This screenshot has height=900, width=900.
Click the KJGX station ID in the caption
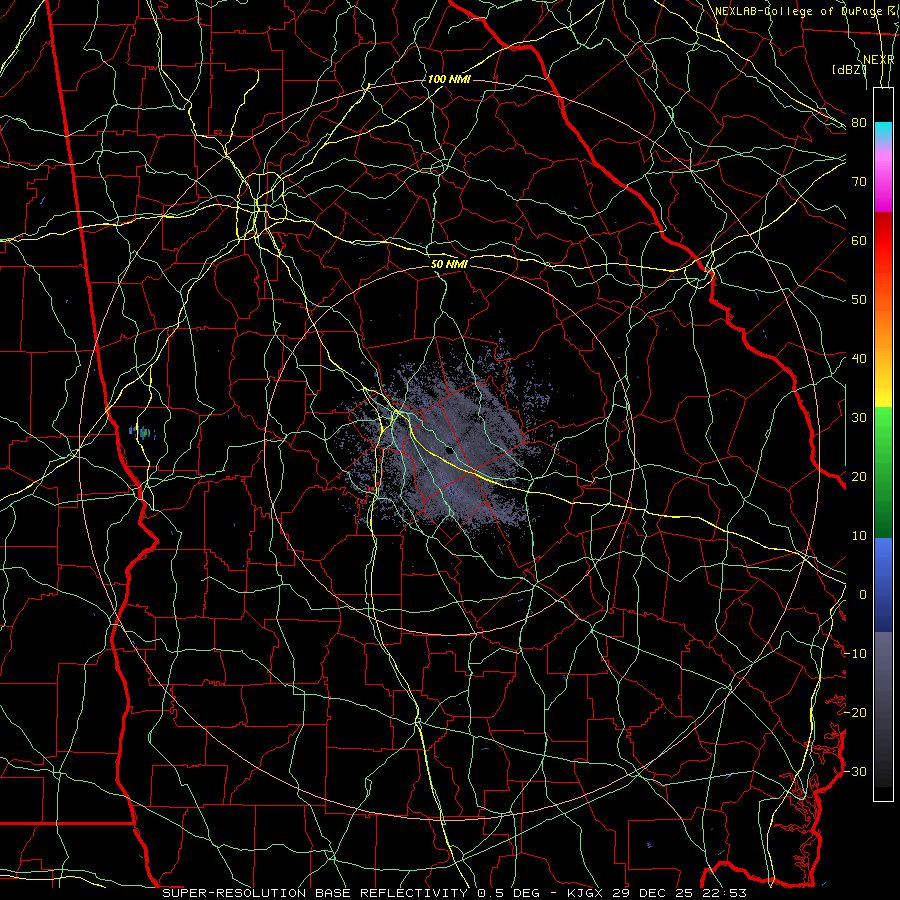(585, 893)
